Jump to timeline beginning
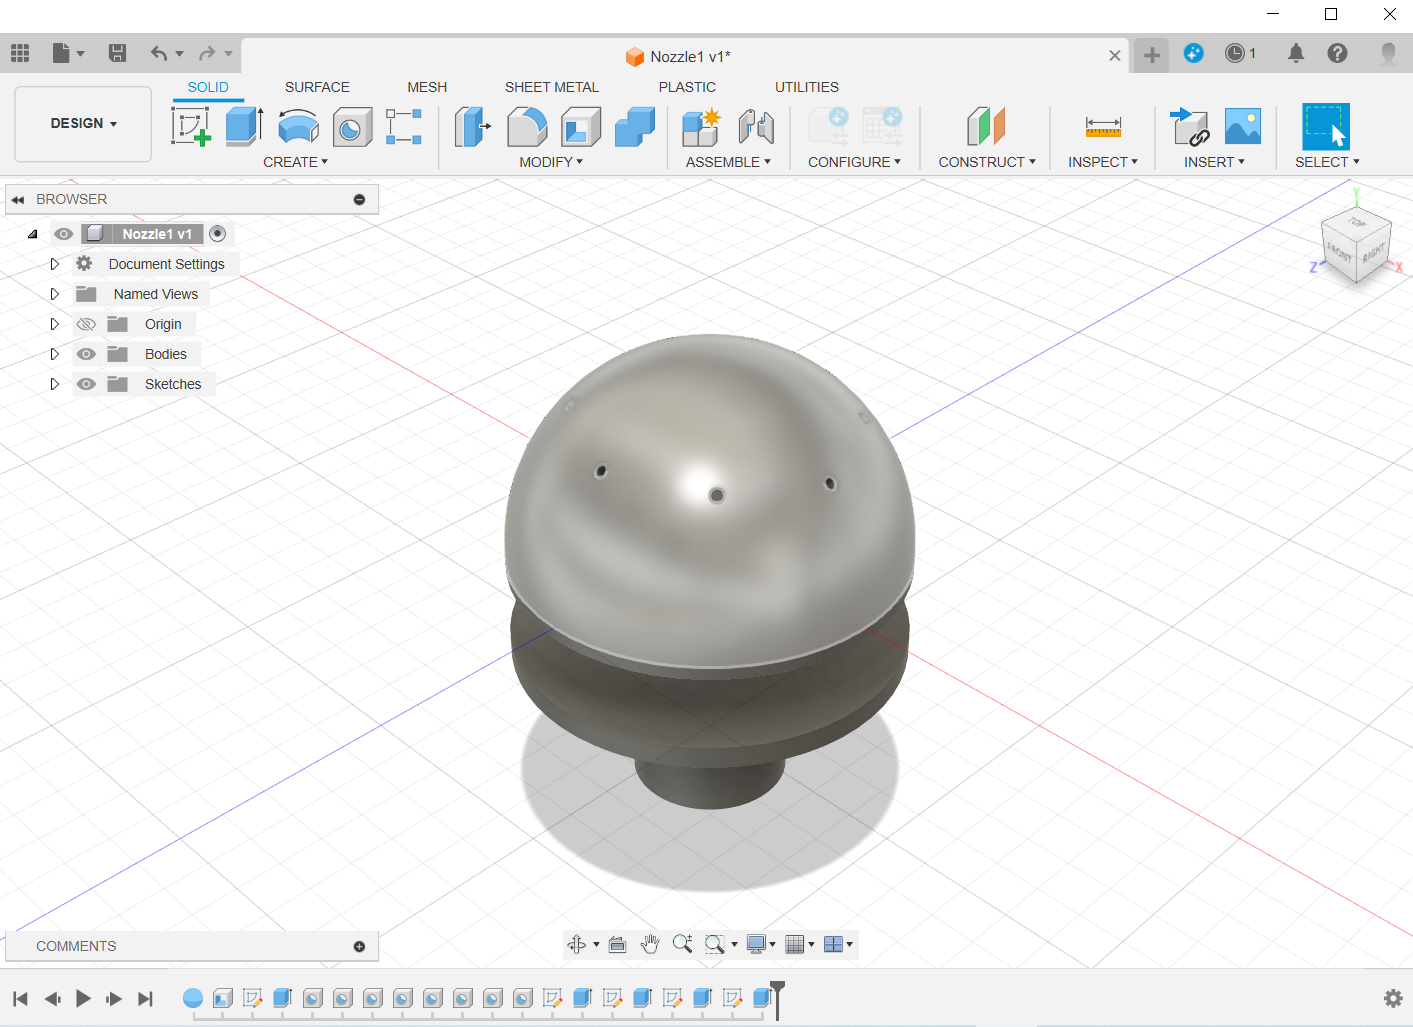Image resolution: width=1413 pixels, height=1027 pixels. pyautogui.click(x=20, y=998)
